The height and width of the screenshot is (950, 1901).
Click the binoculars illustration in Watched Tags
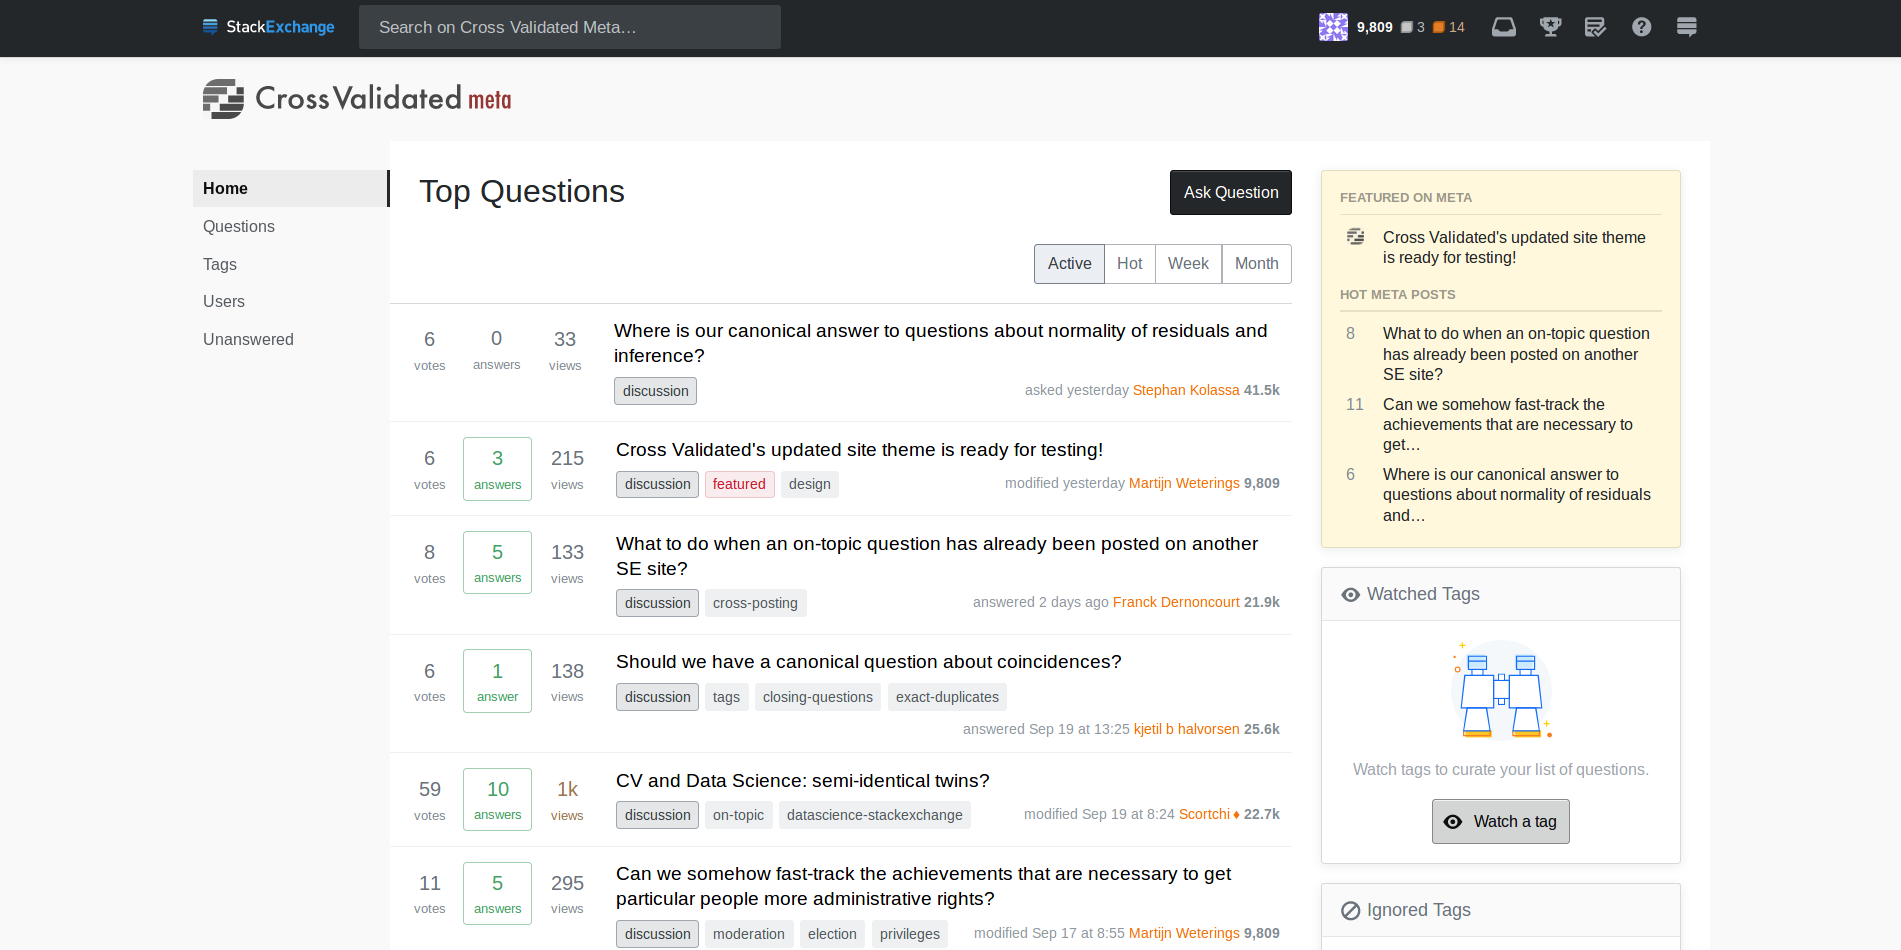(1501, 690)
